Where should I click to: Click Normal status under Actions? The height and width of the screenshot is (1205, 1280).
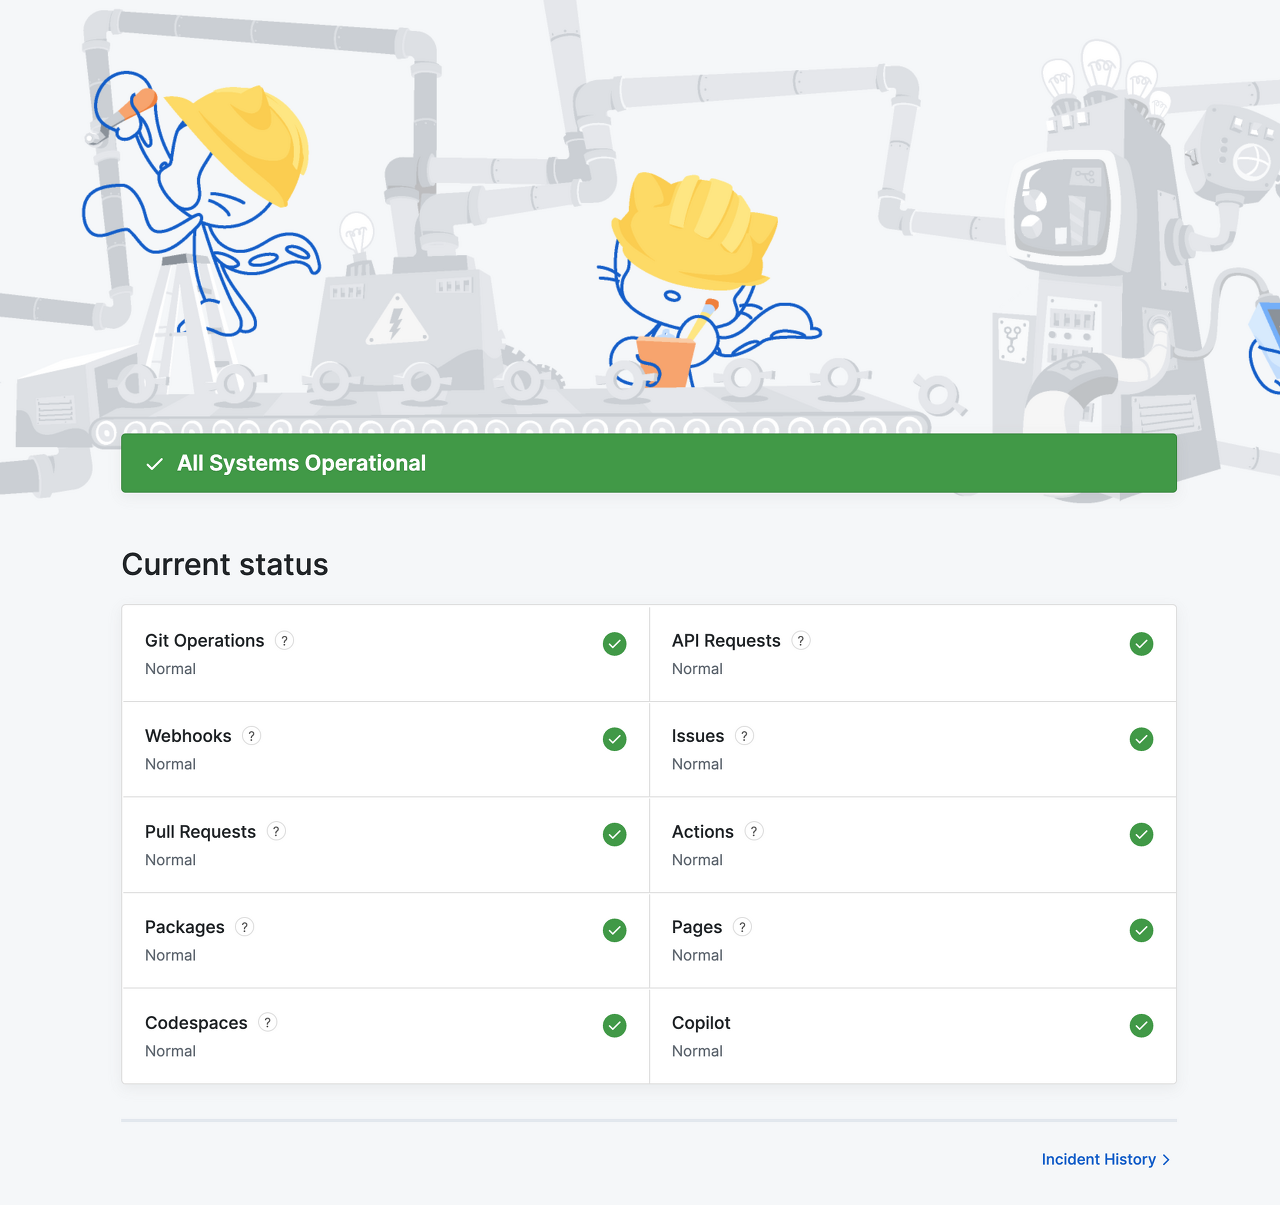pos(697,860)
